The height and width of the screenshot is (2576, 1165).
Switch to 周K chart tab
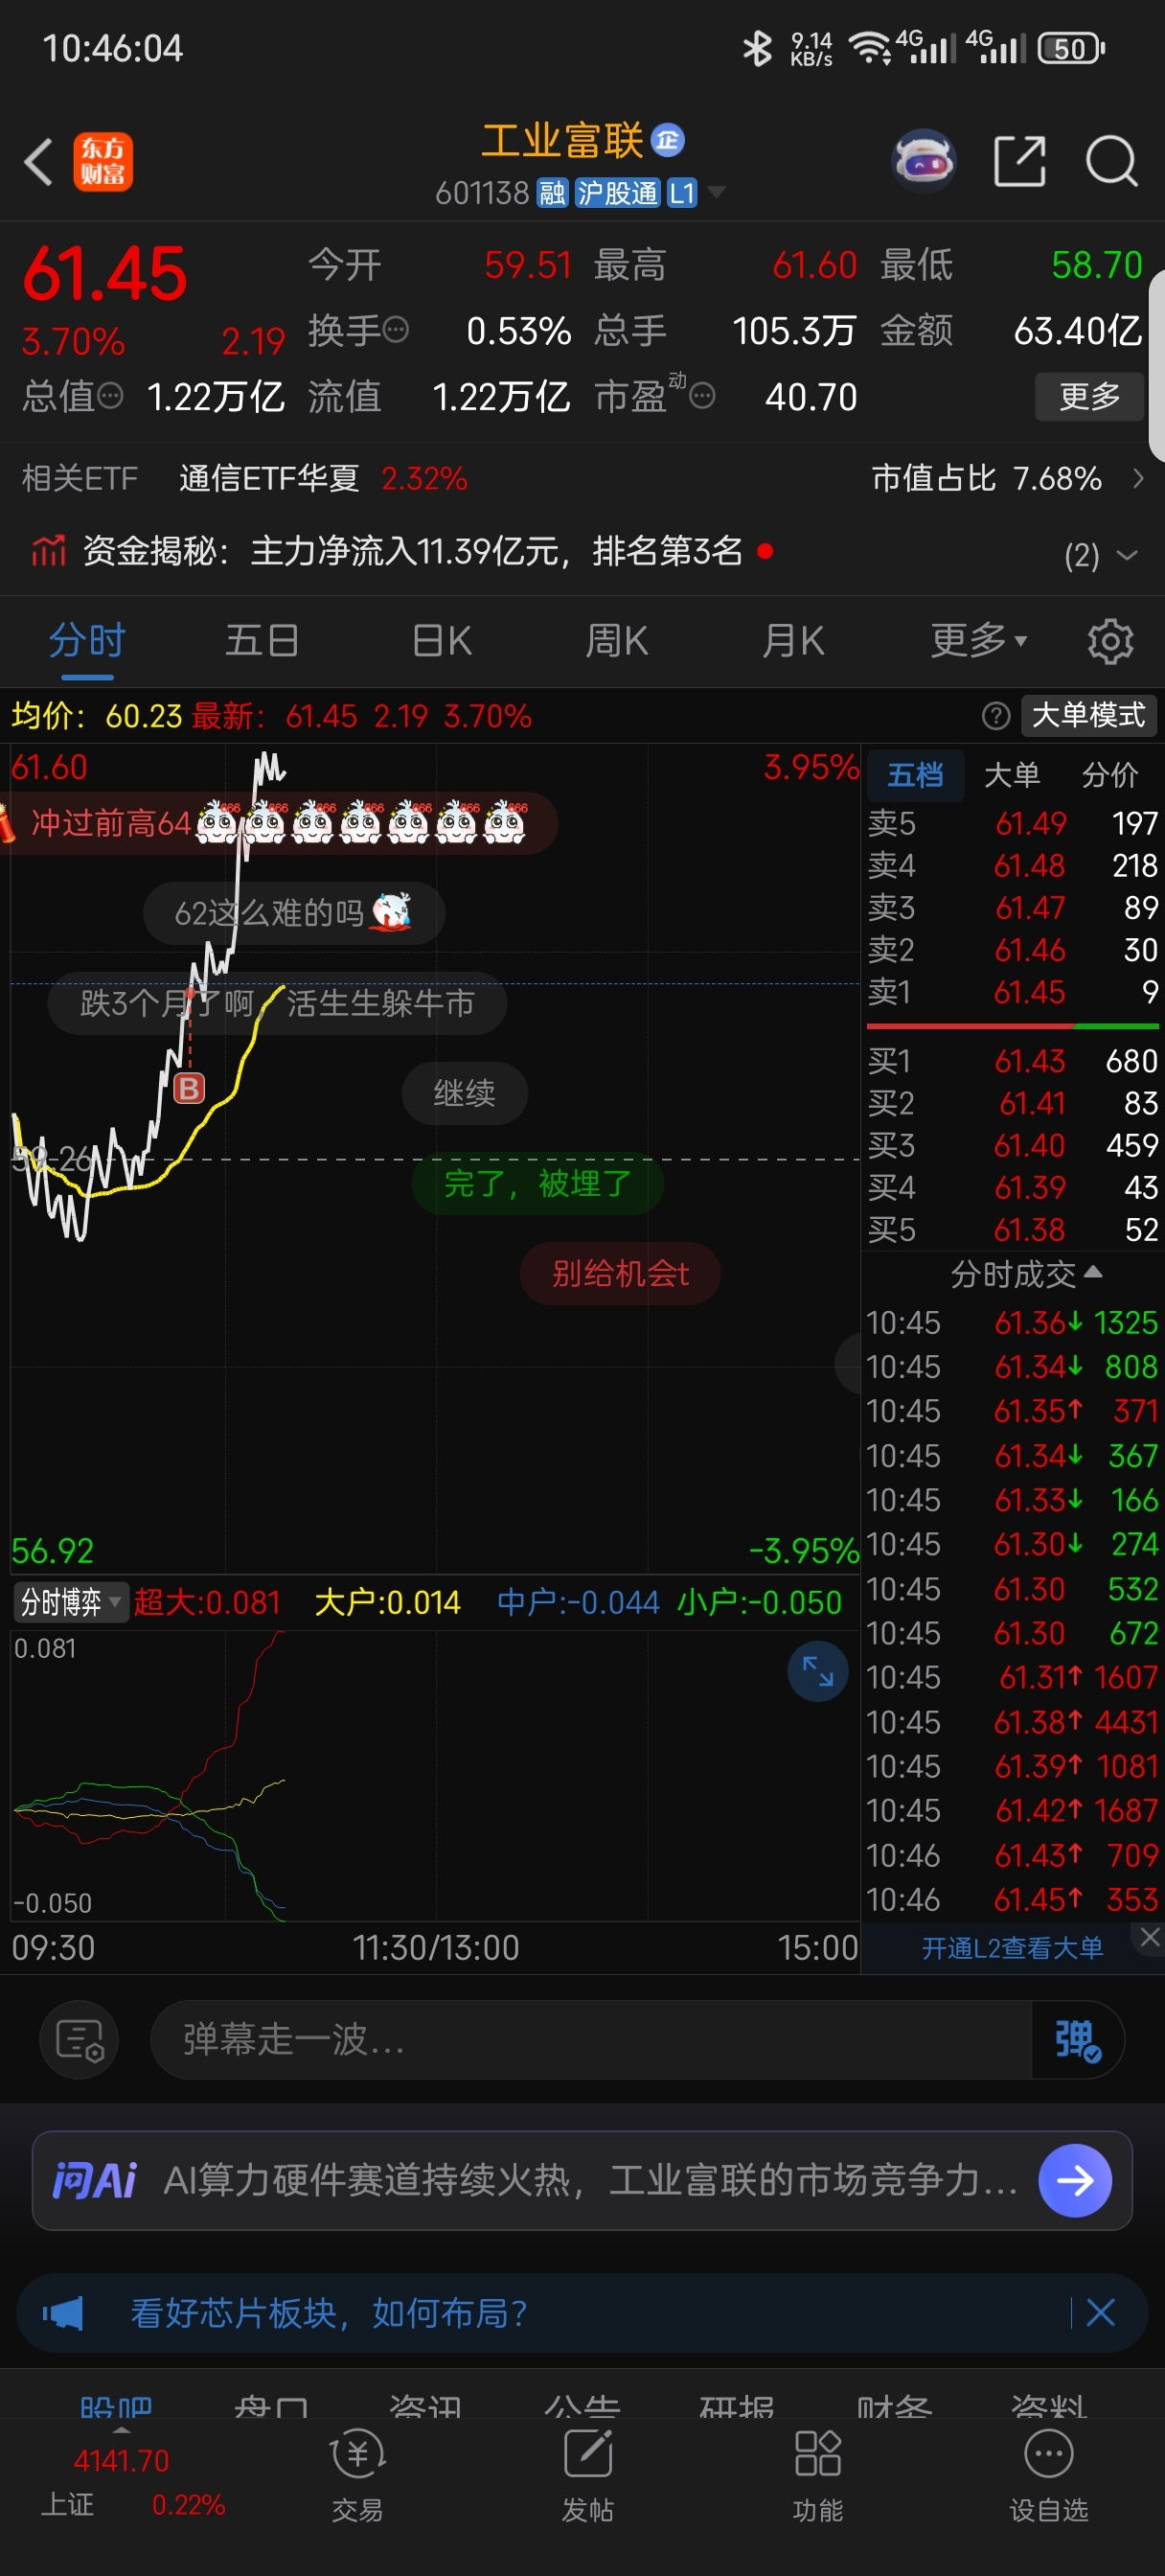click(x=617, y=640)
